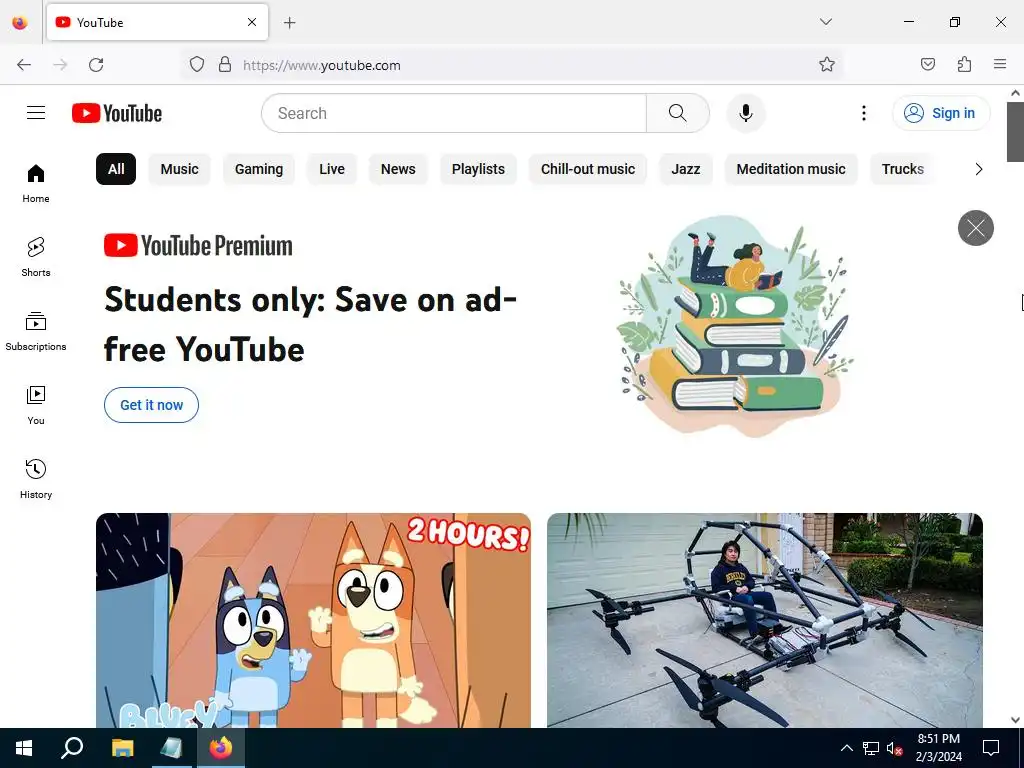The image size is (1024, 768).
Task: Go to Home in sidebar
Action: tap(36, 183)
